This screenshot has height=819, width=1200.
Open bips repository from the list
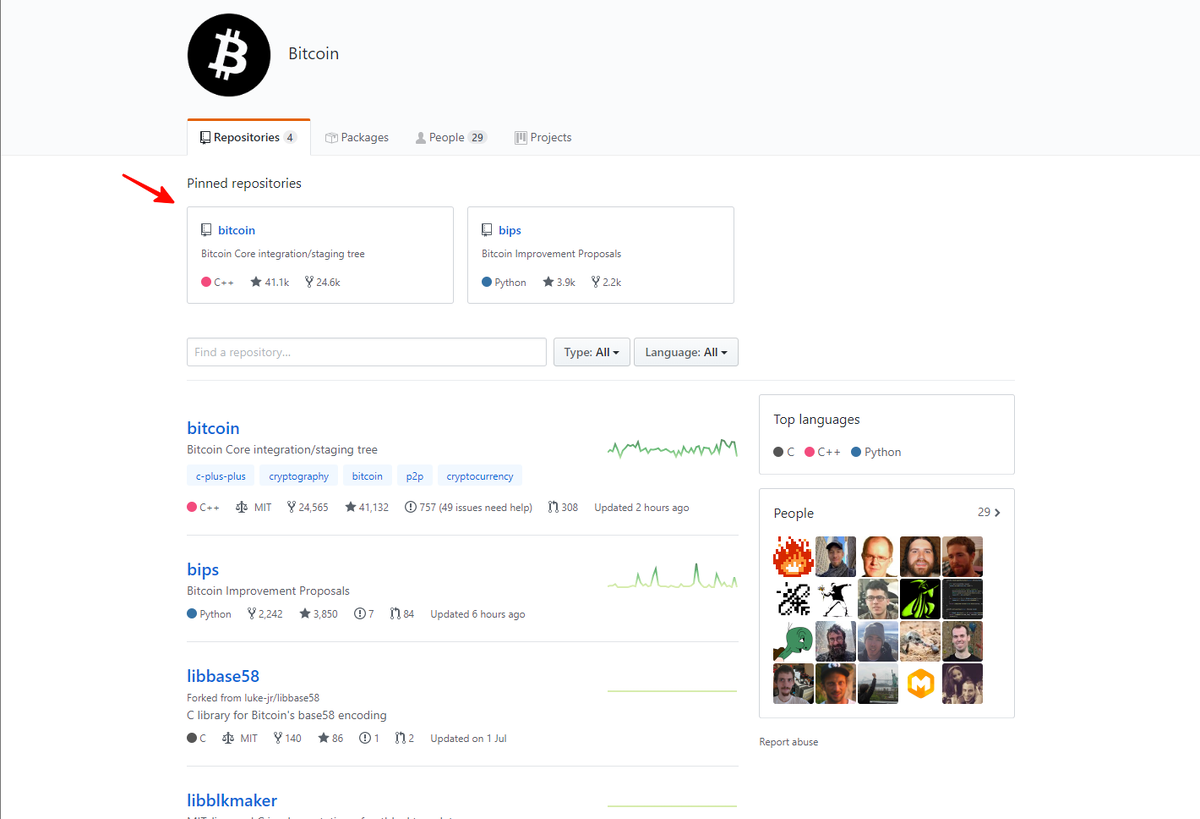click(x=203, y=570)
